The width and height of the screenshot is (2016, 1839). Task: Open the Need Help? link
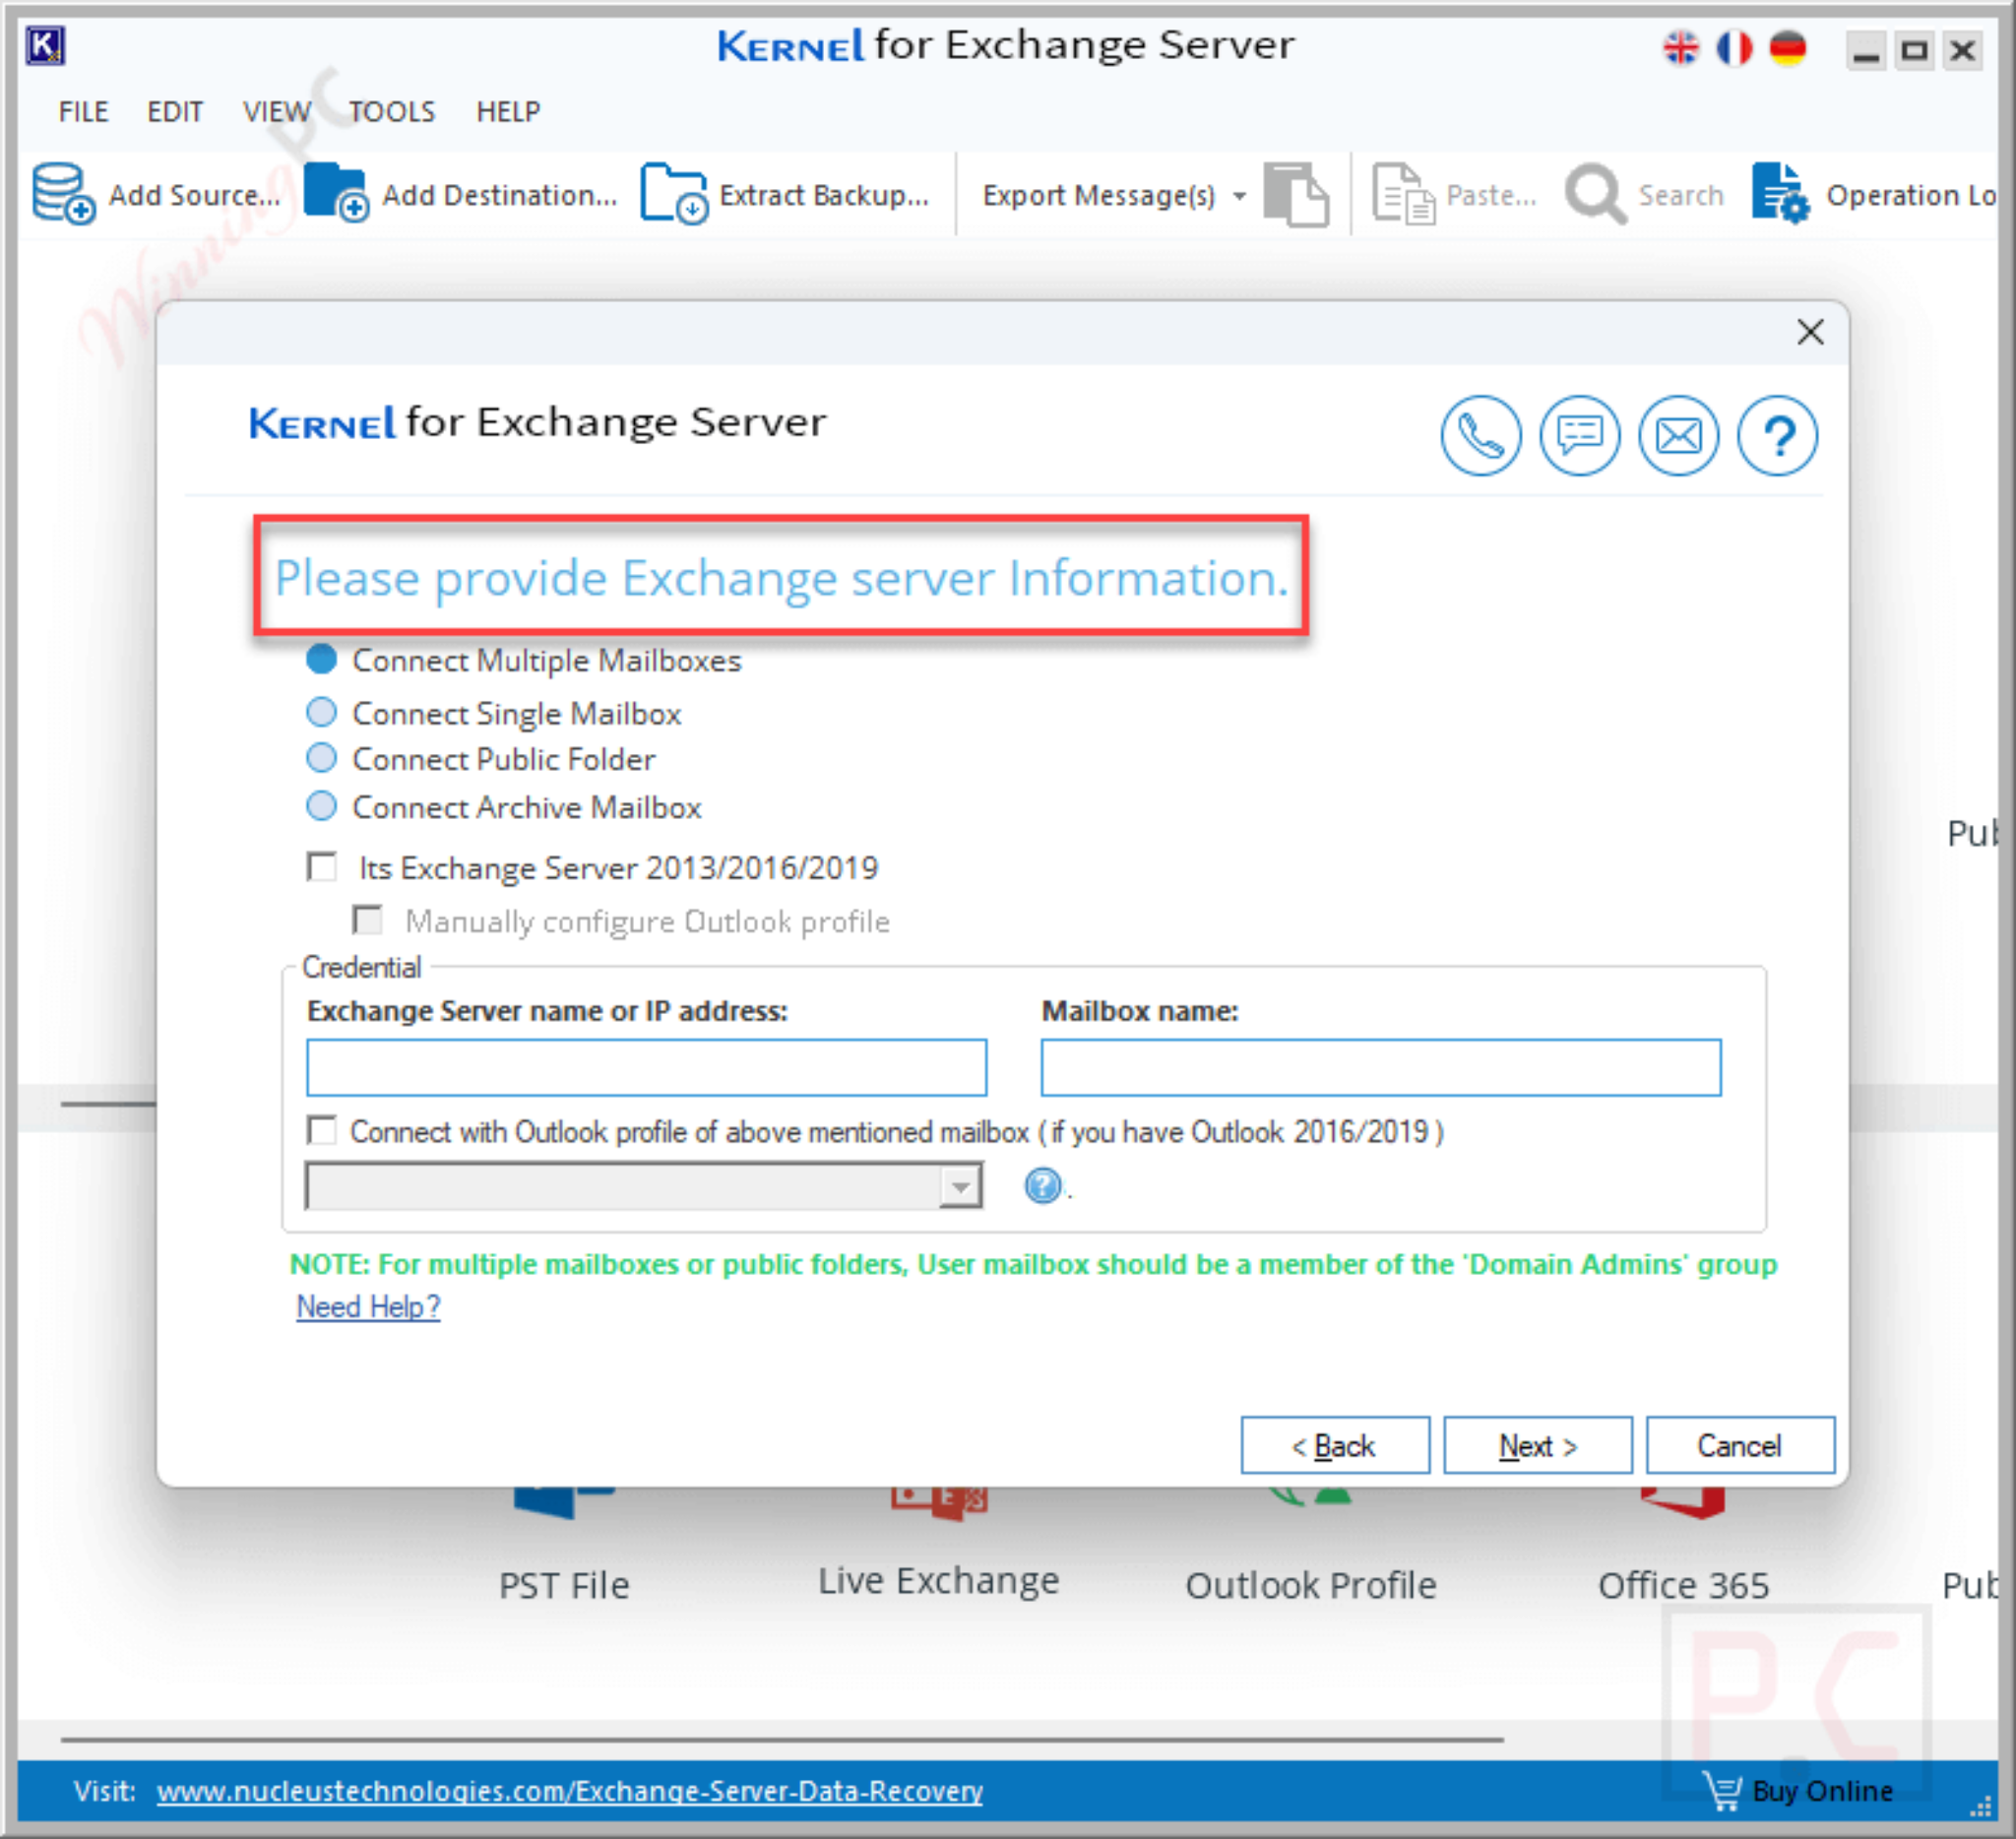(368, 1306)
